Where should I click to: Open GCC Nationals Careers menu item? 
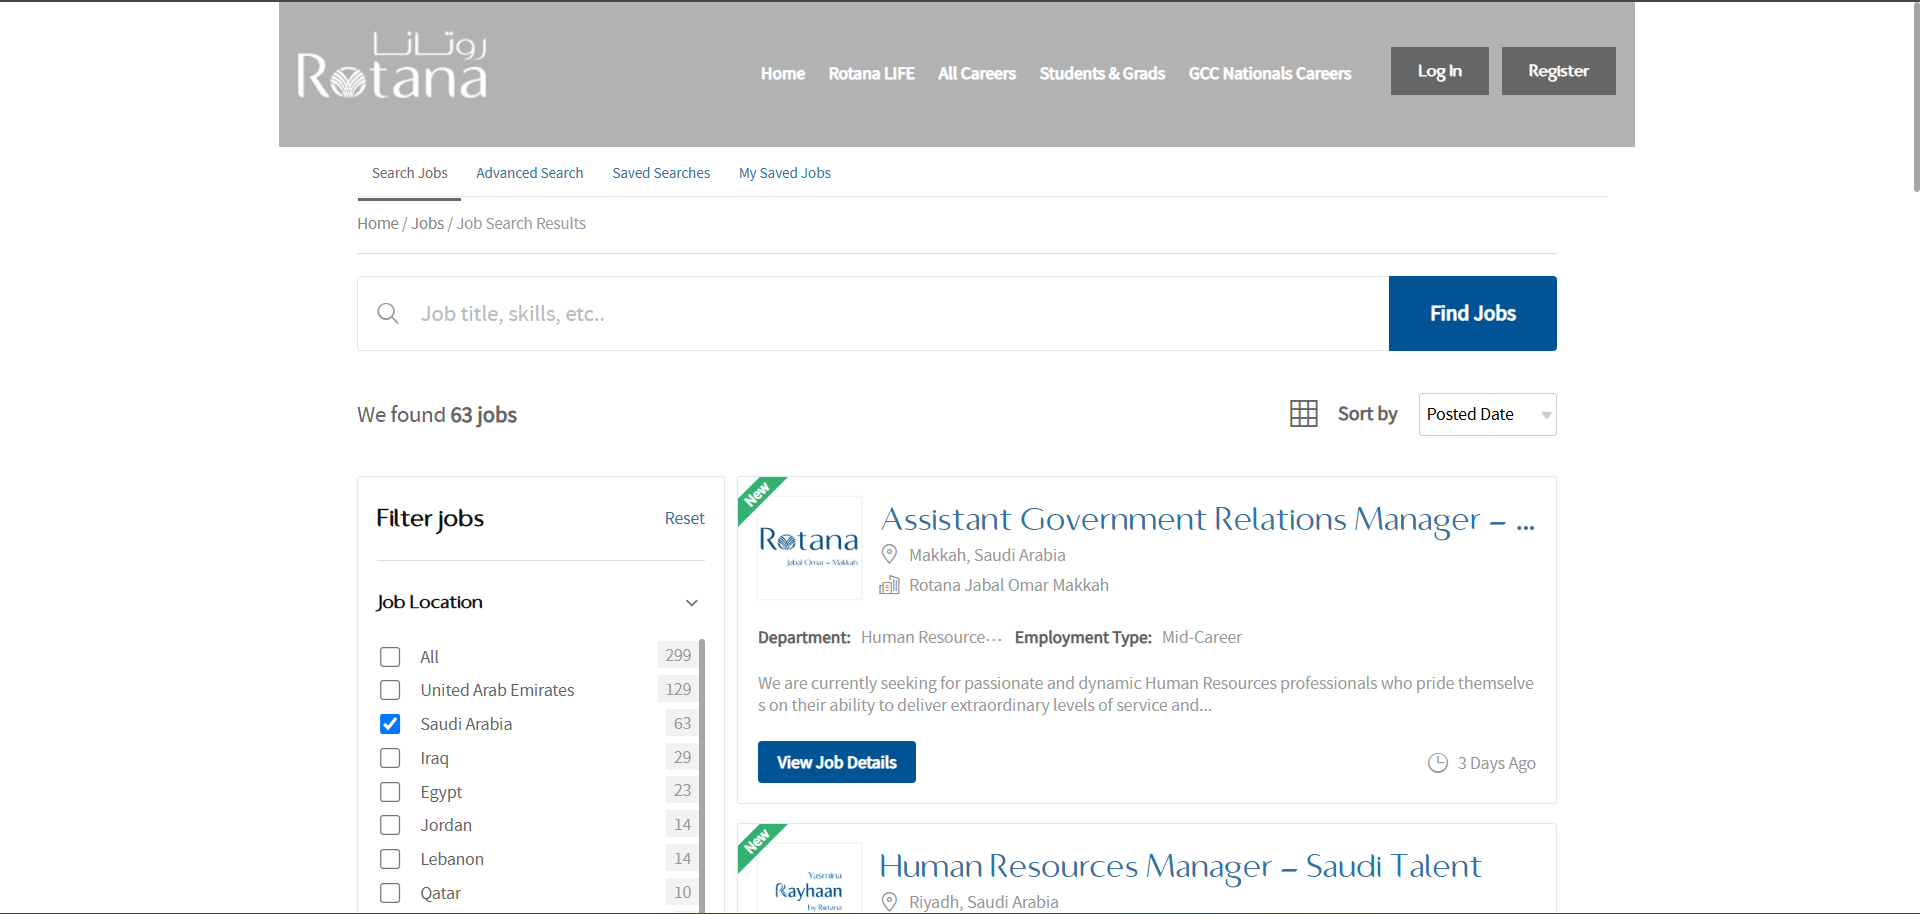(x=1269, y=73)
